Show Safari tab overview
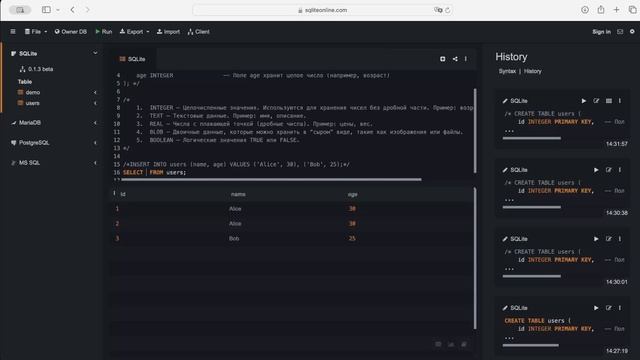 [632, 9]
